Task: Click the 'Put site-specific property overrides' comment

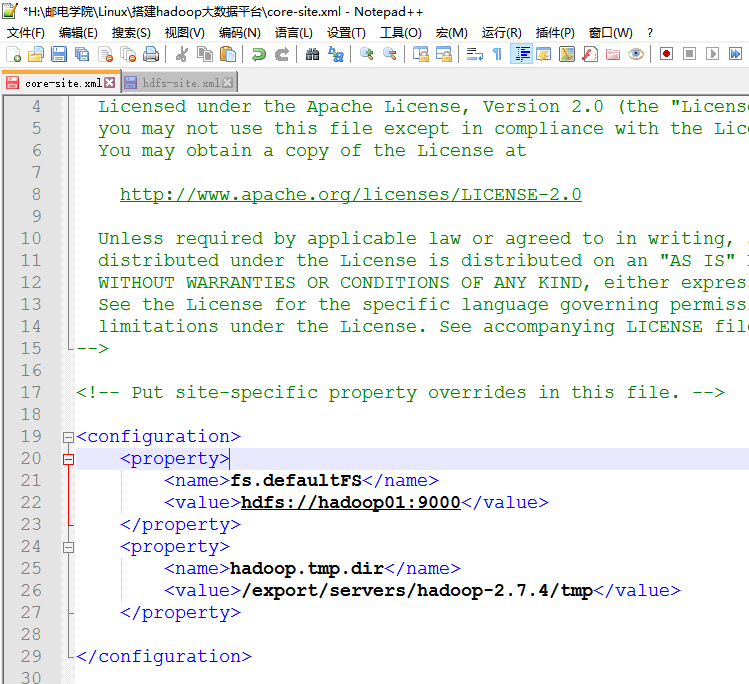Action: click(400, 393)
